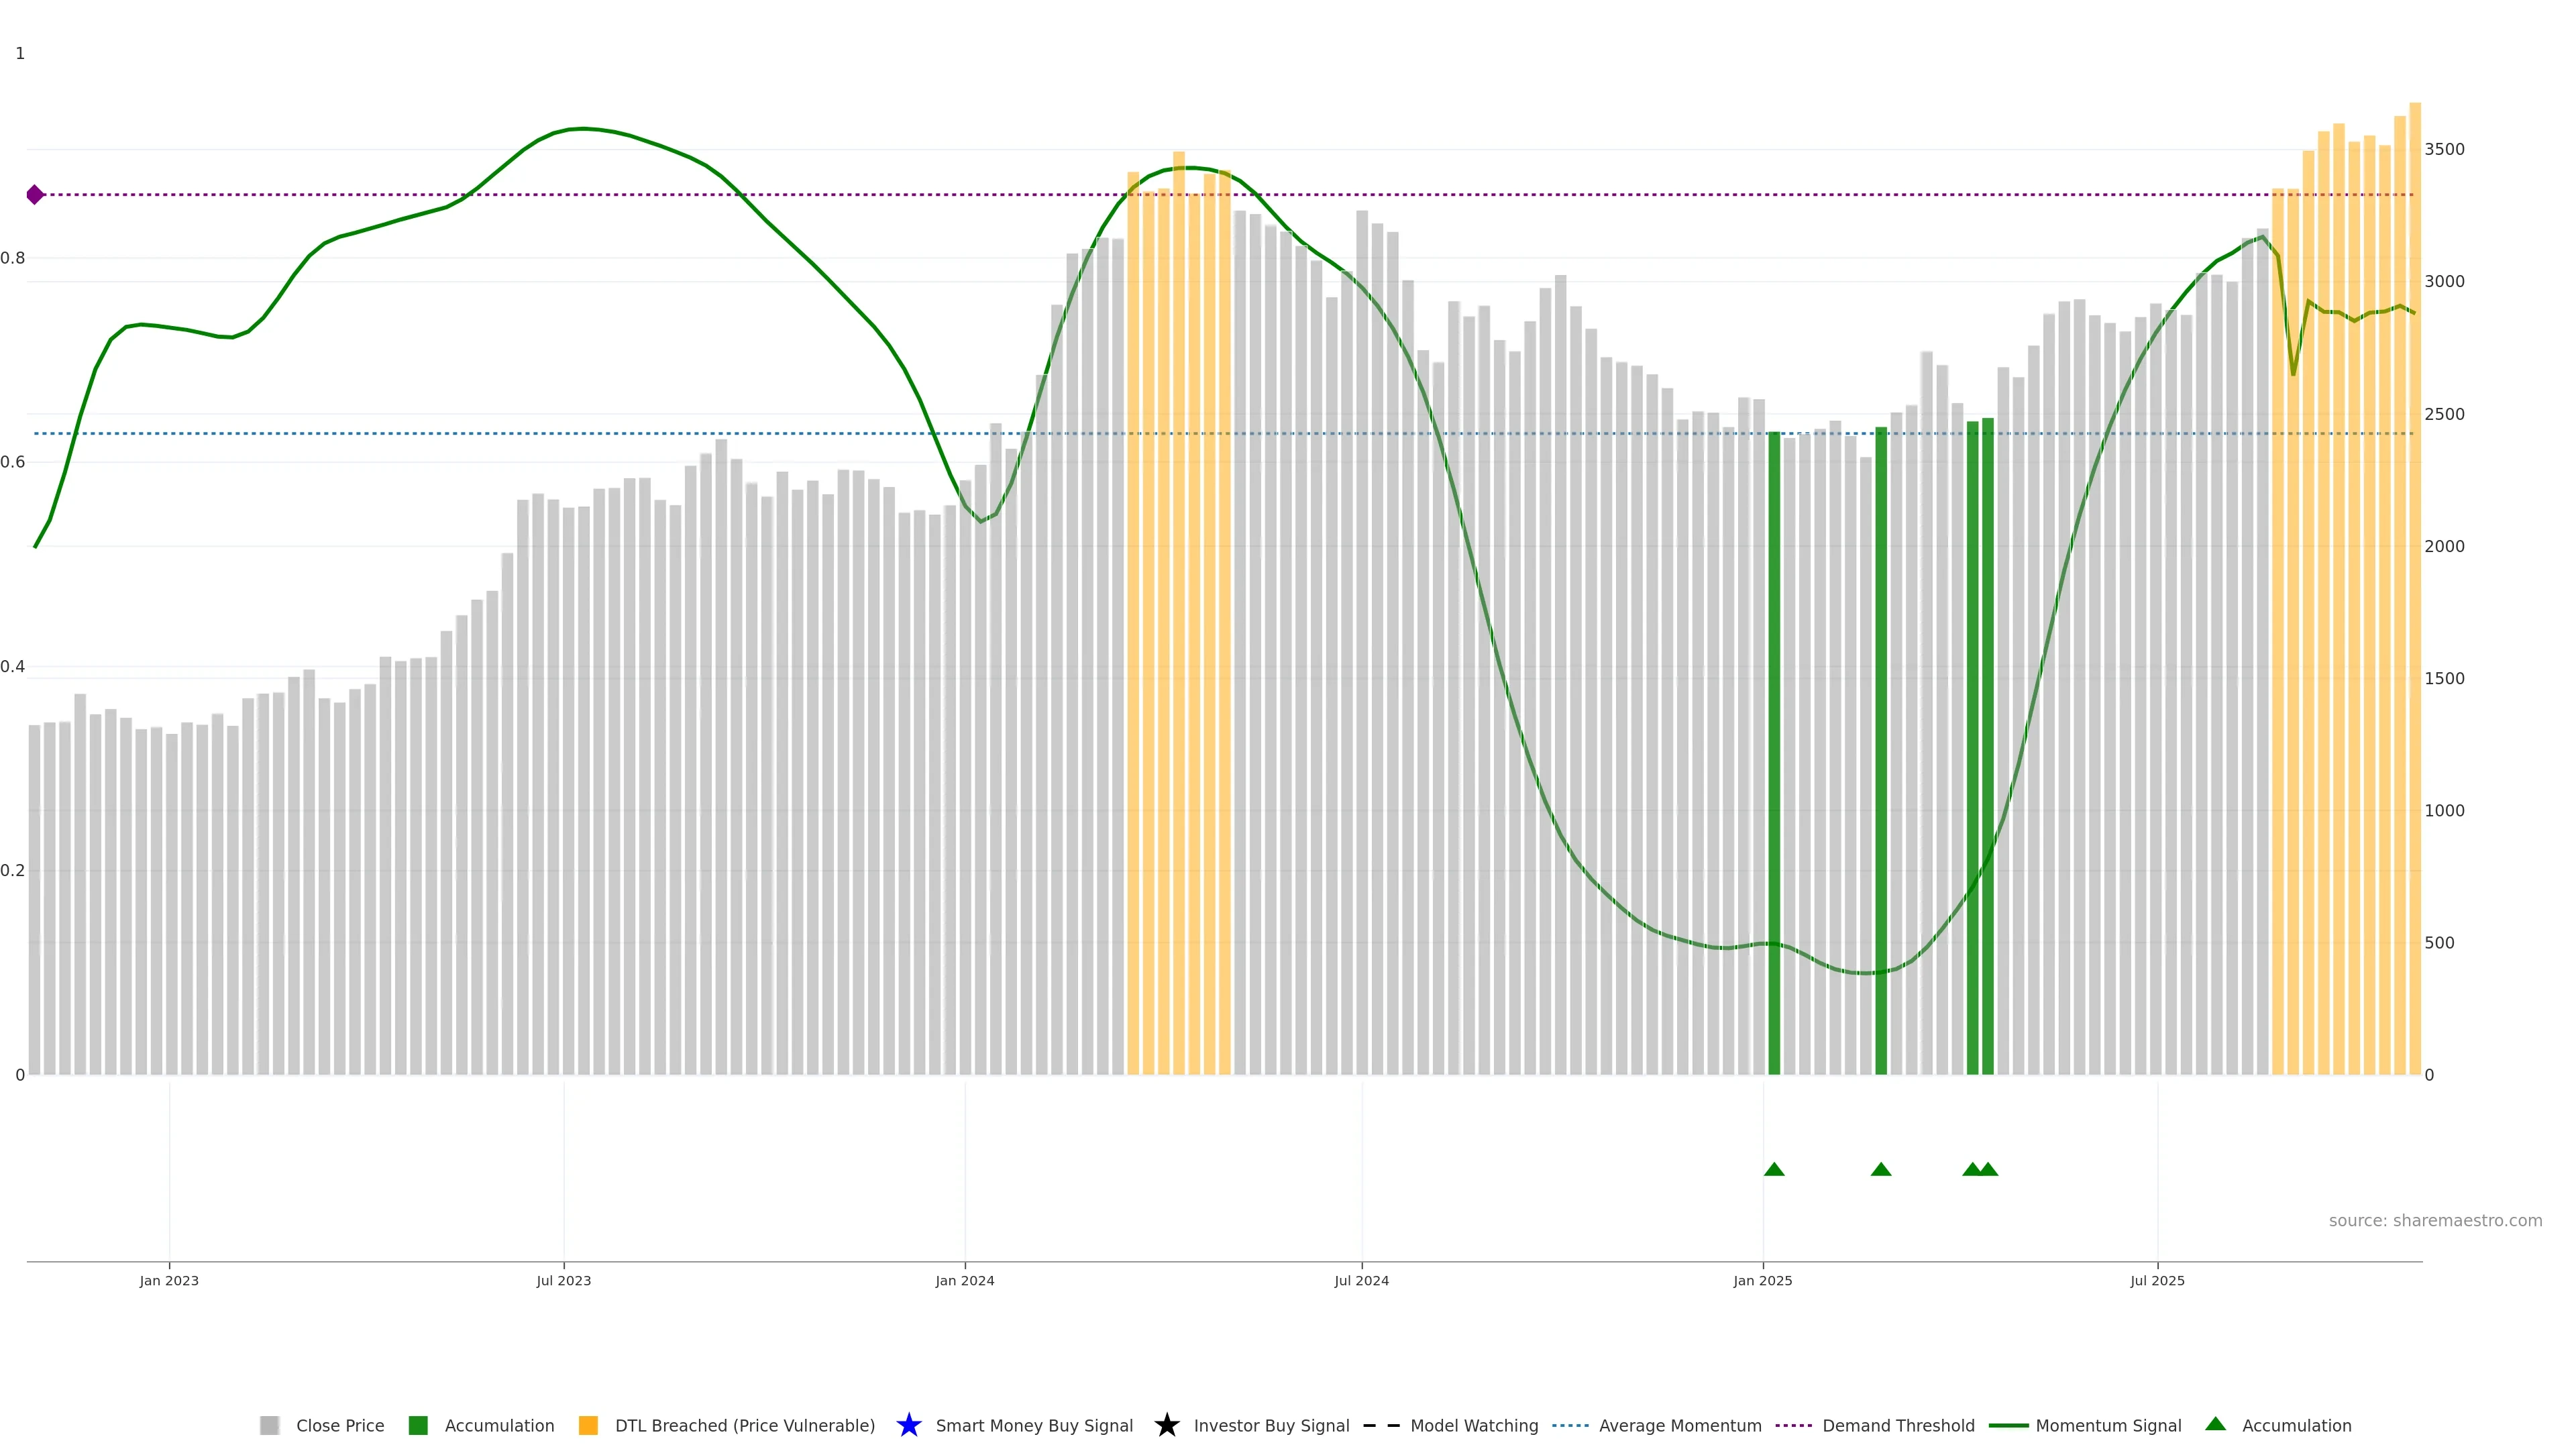The width and height of the screenshot is (2576, 1449).
Task: Click the green Accumulation square swatch in legend
Action: (418, 1425)
